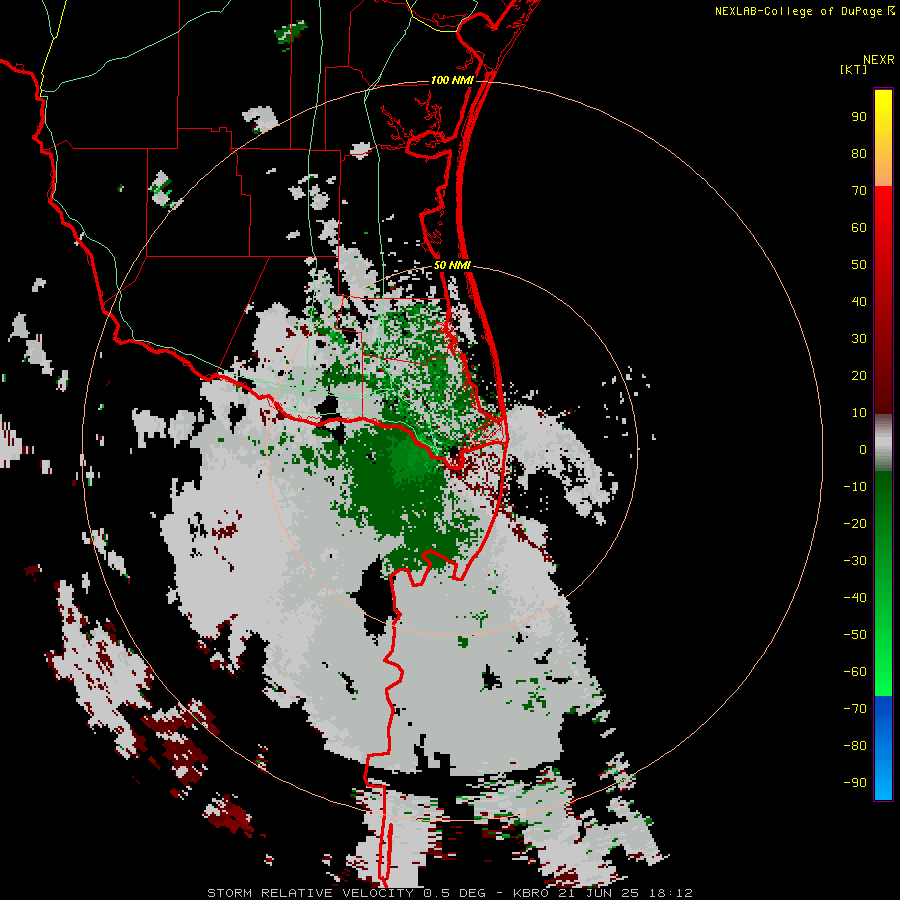Click the 100 NMI range ring label
900x900 pixels.
452,80
